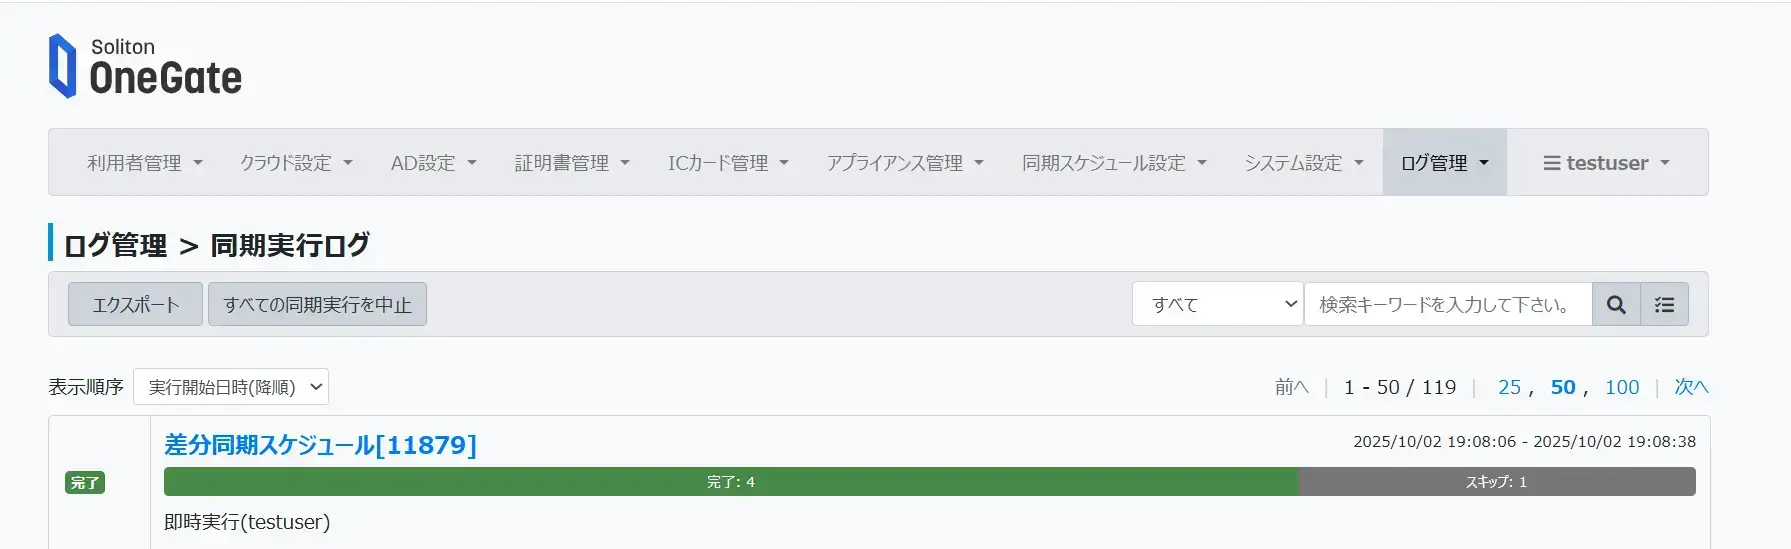Screen dimensions: 1791x549
Task: Click the magnifying glass search icon
Action: point(1616,305)
